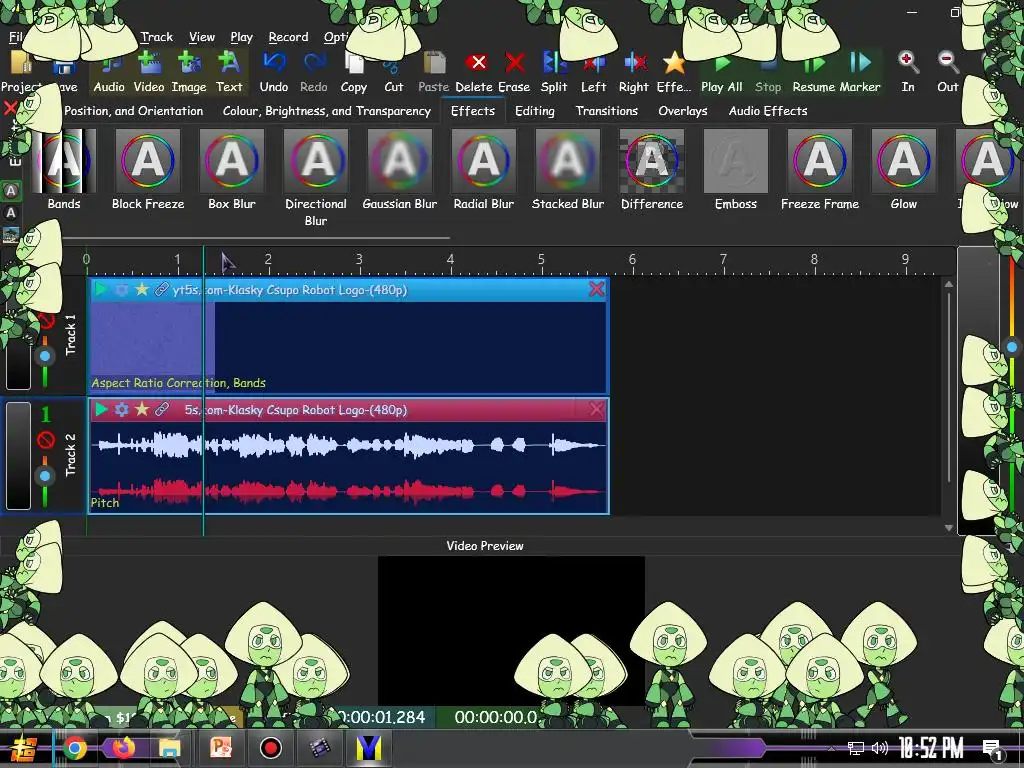
Task: Click the trim Right toolbar icon
Action: 633,71
